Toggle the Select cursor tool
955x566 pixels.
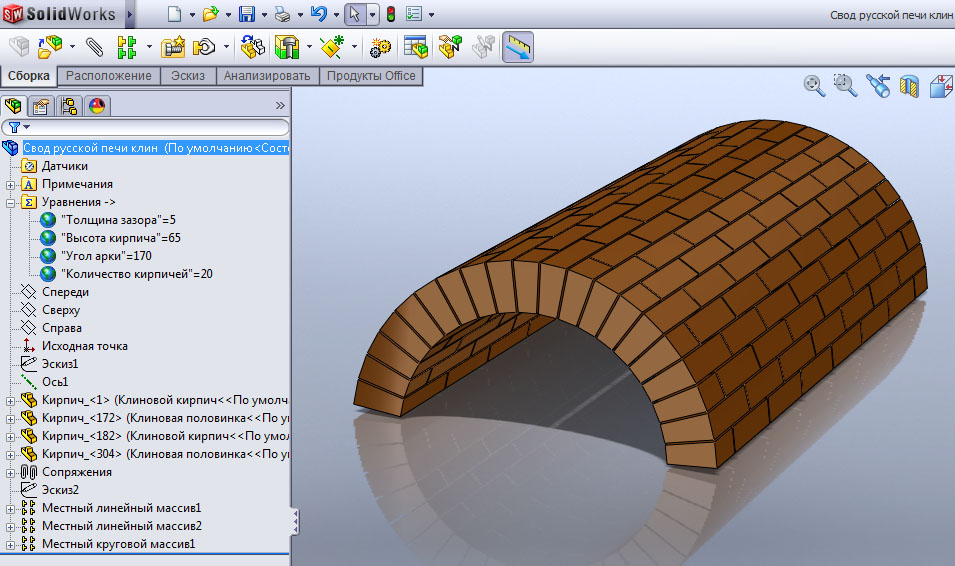tap(354, 14)
